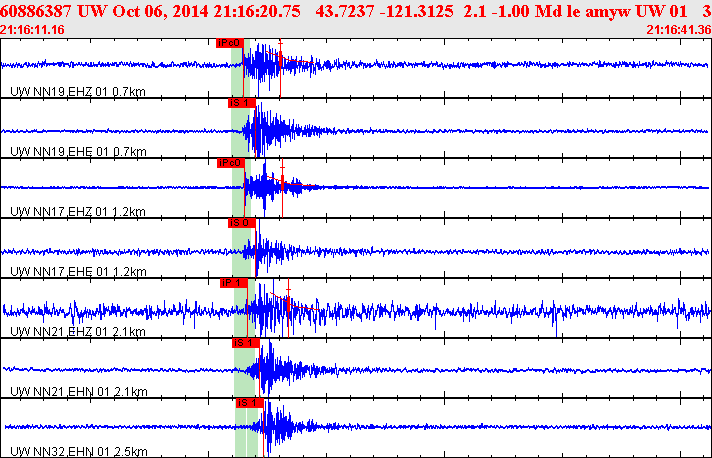This screenshot has height=458, width=712.
Task: Click the iPc0 pick flag on NN19 EHZ
Action: (230, 43)
